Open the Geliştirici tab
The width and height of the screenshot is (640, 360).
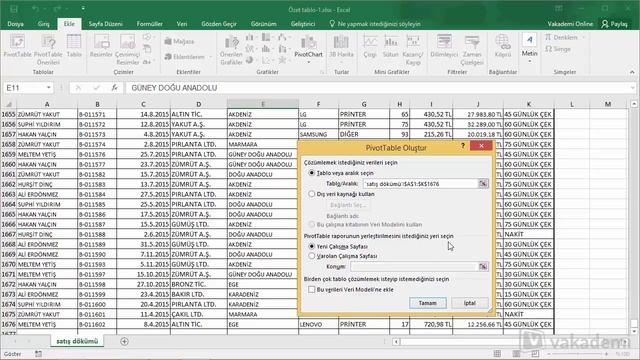303,24
